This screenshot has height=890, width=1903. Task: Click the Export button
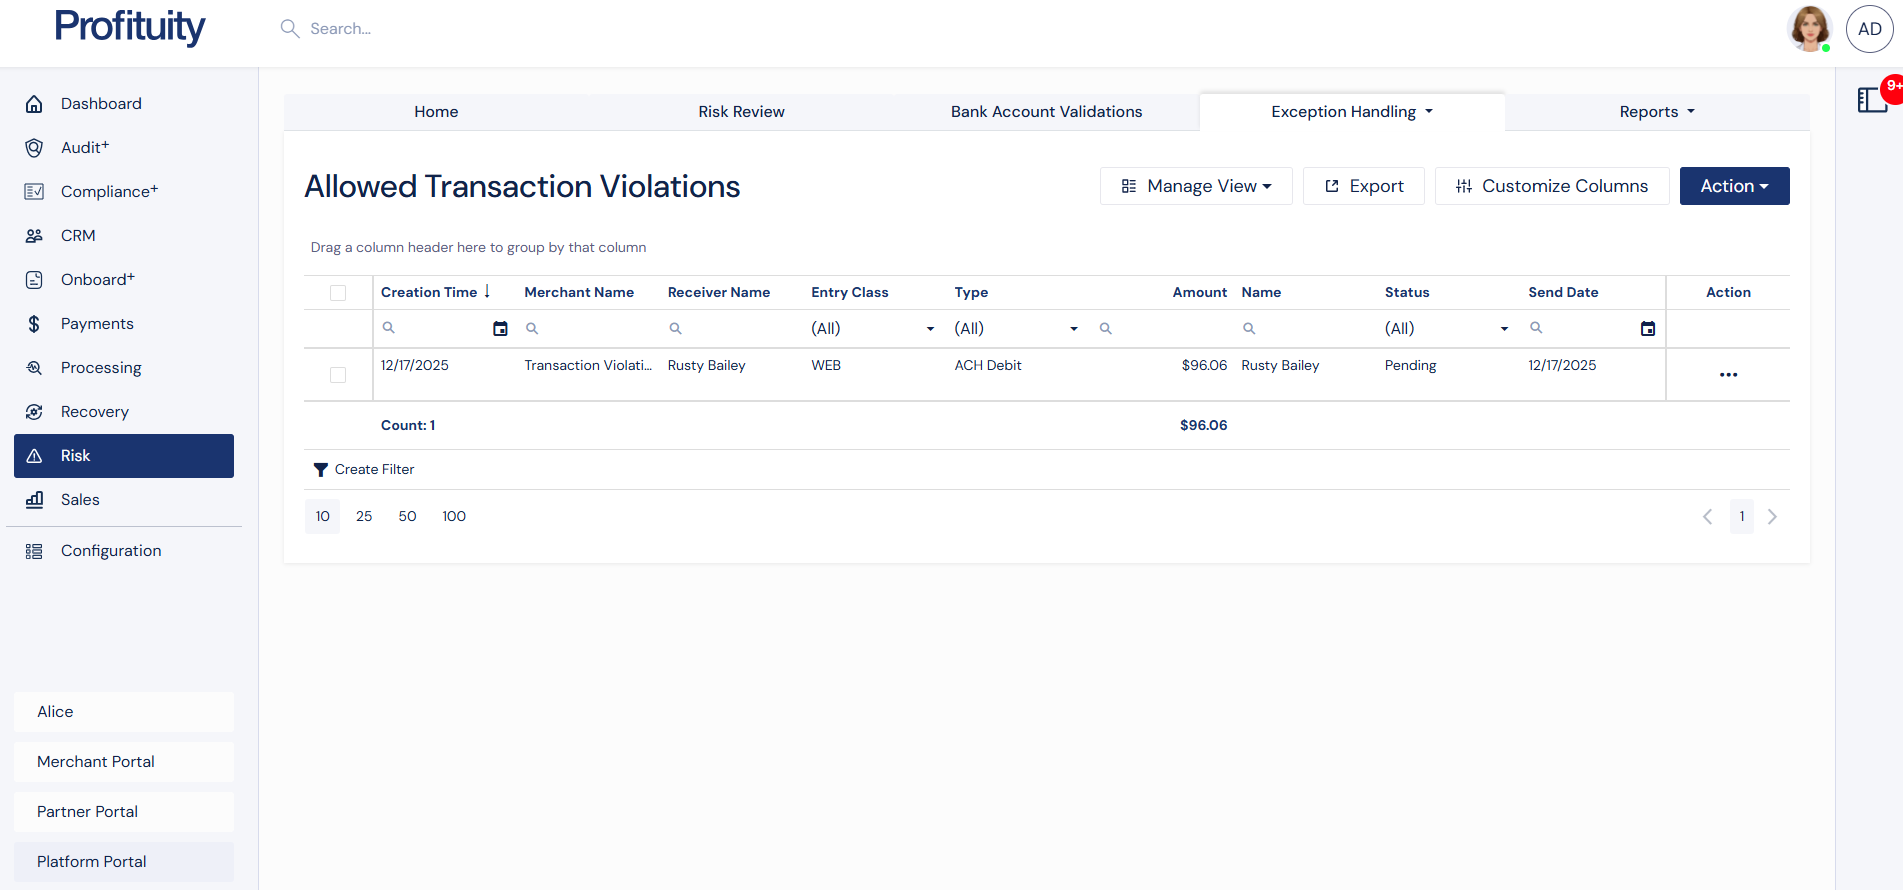tap(1363, 186)
